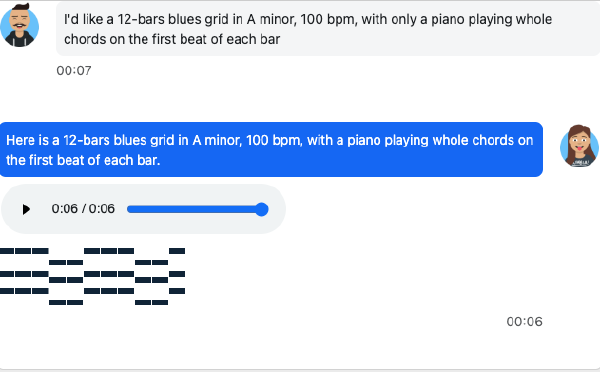Click the last bottom-row note pair
This screenshot has width=600, height=372.
pyautogui.click(x=152, y=302)
